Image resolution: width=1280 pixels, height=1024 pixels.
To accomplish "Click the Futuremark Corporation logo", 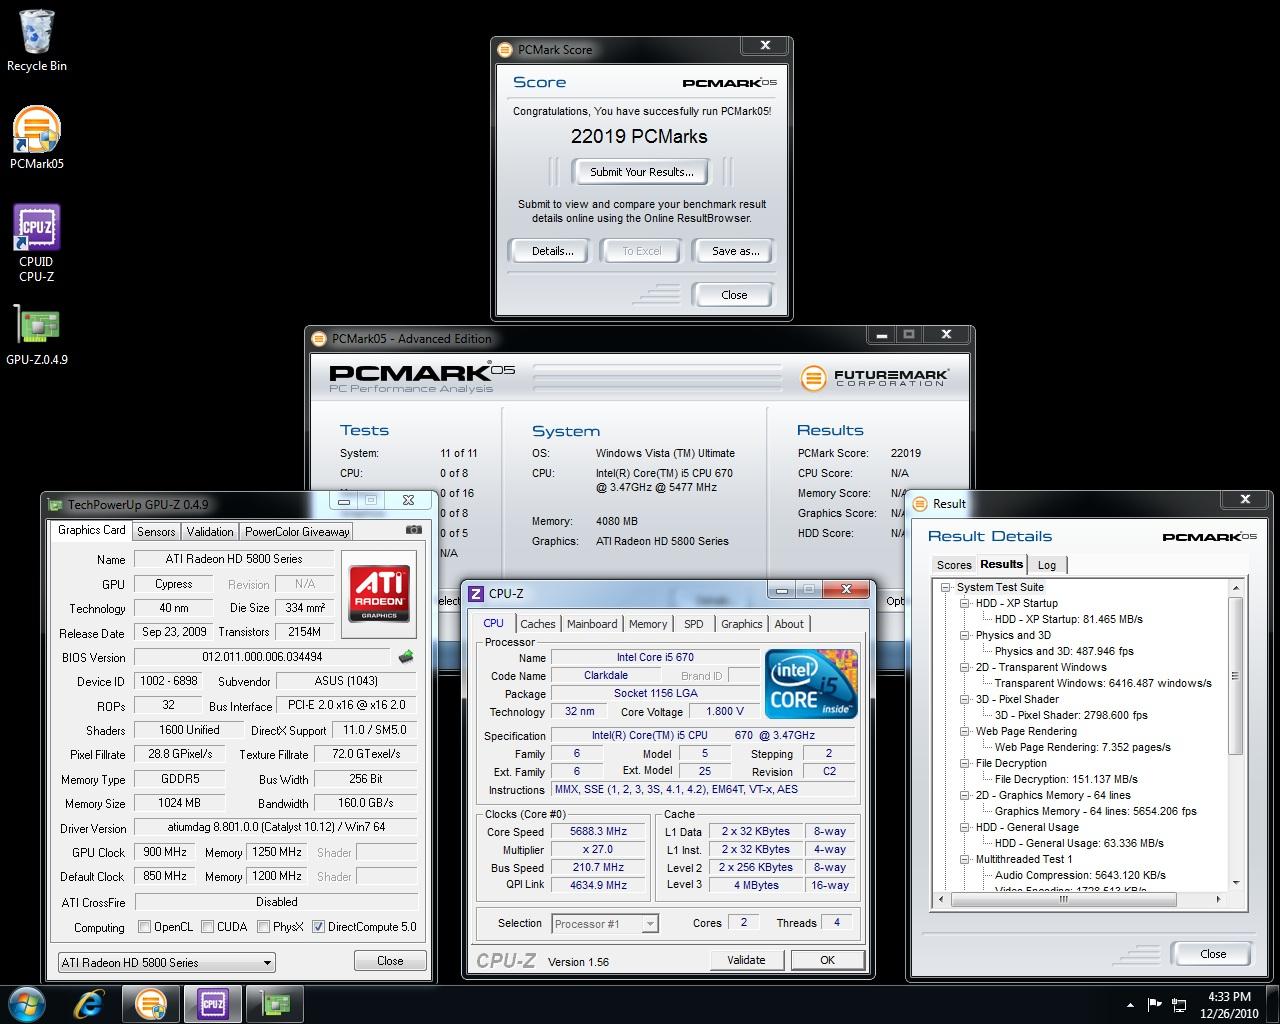I will pyautogui.click(x=874, y=377).
